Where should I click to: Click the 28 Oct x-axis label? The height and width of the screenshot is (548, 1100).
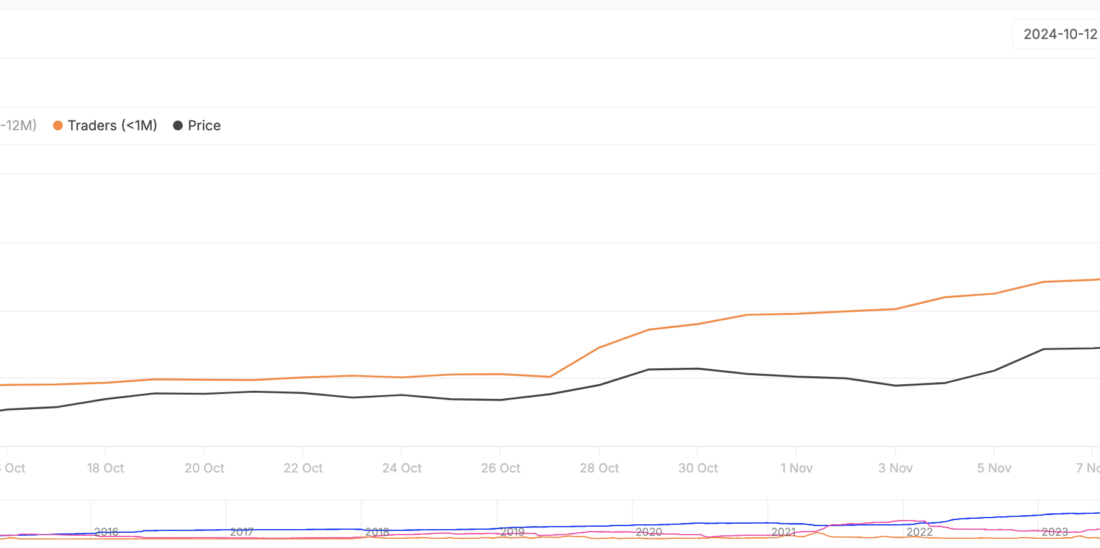599,468
